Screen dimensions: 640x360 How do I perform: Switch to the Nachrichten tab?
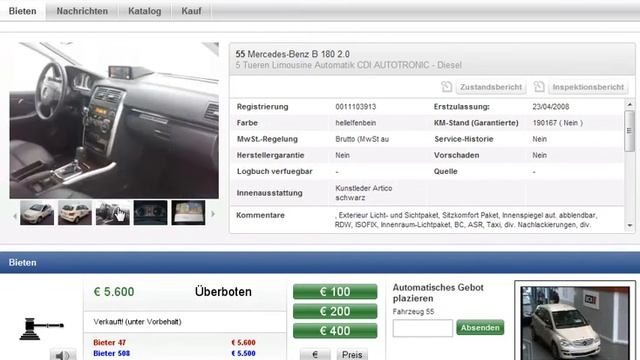click(x=82, y=11)
